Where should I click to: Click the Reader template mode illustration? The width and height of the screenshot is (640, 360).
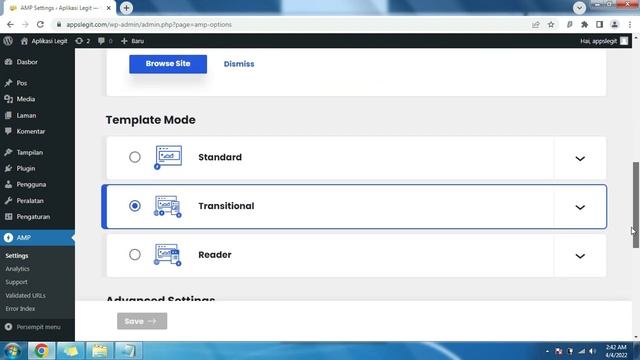(x=168, y=255)
